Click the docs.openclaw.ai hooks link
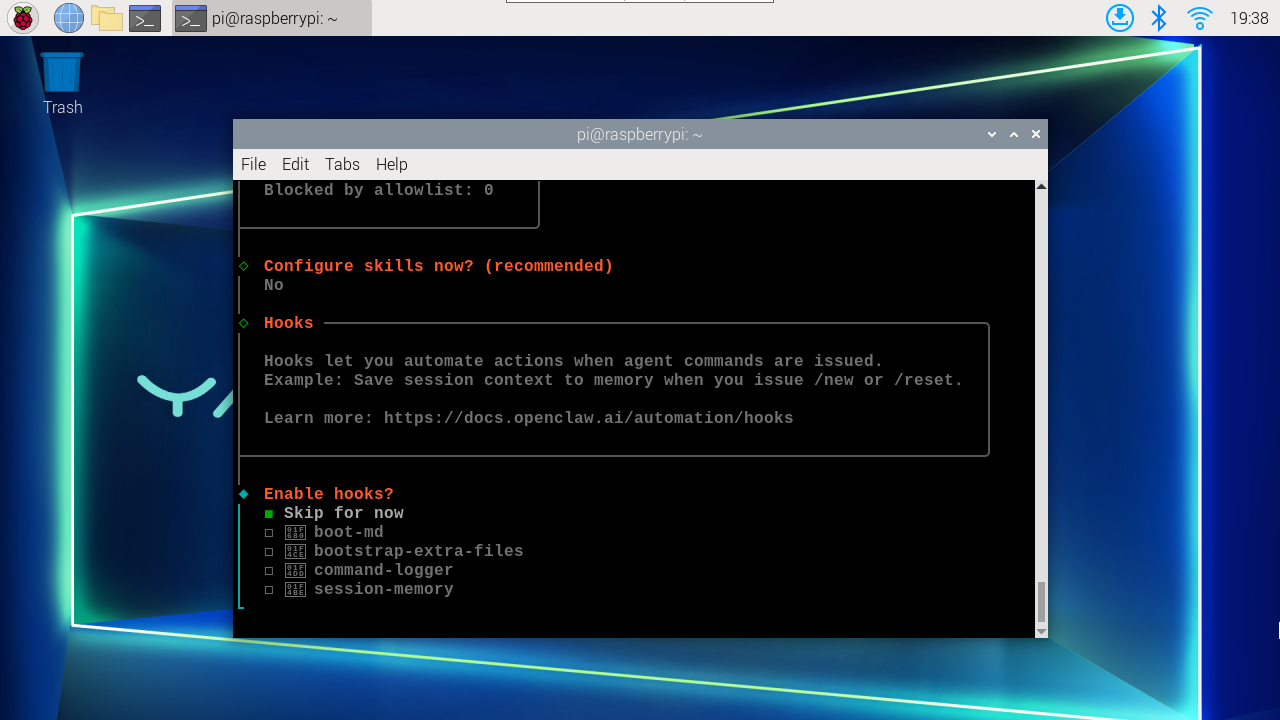Image resolution: width=1280 pixels, height=720 pixels. 589,418
